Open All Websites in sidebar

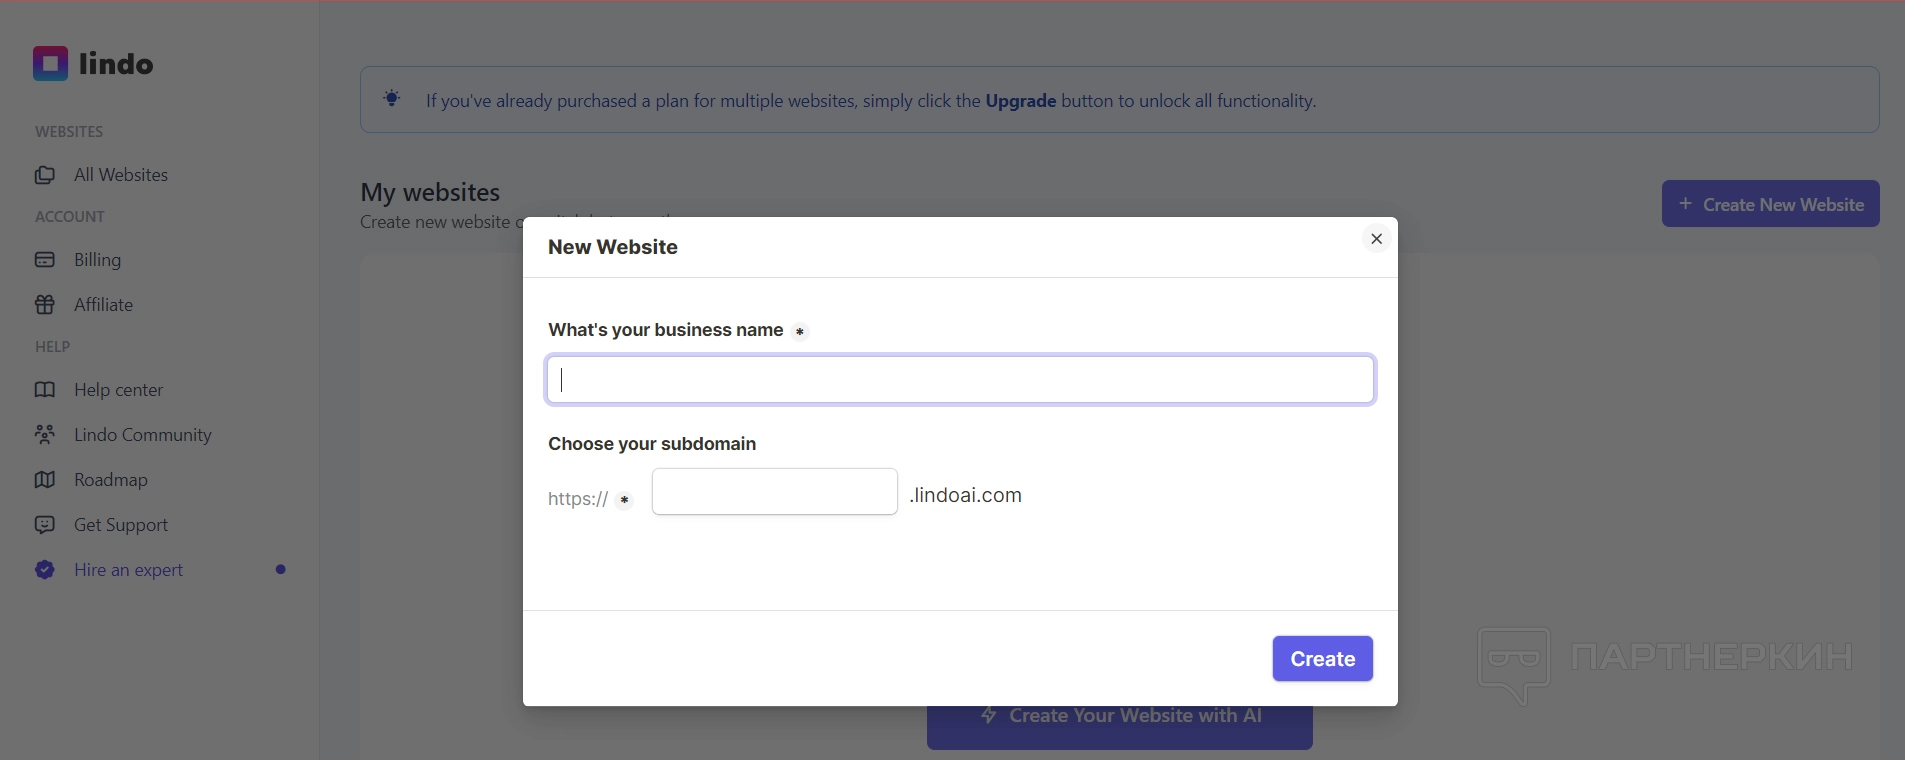pyautogui.click(x=120, y=175)
